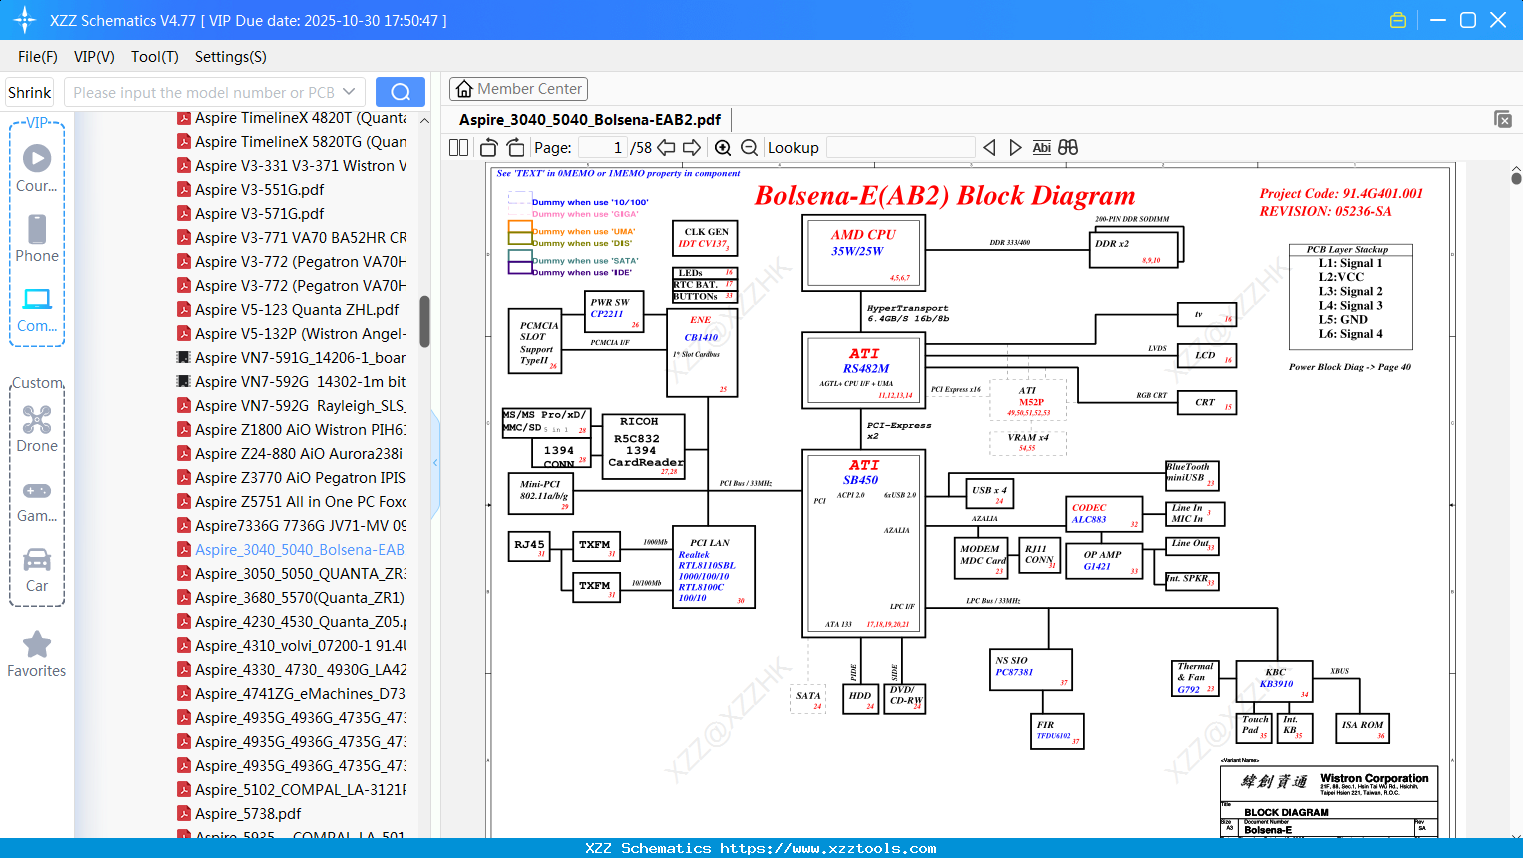
Task: Collapse the file list panel handle
Action: click(x=435, y=463)
